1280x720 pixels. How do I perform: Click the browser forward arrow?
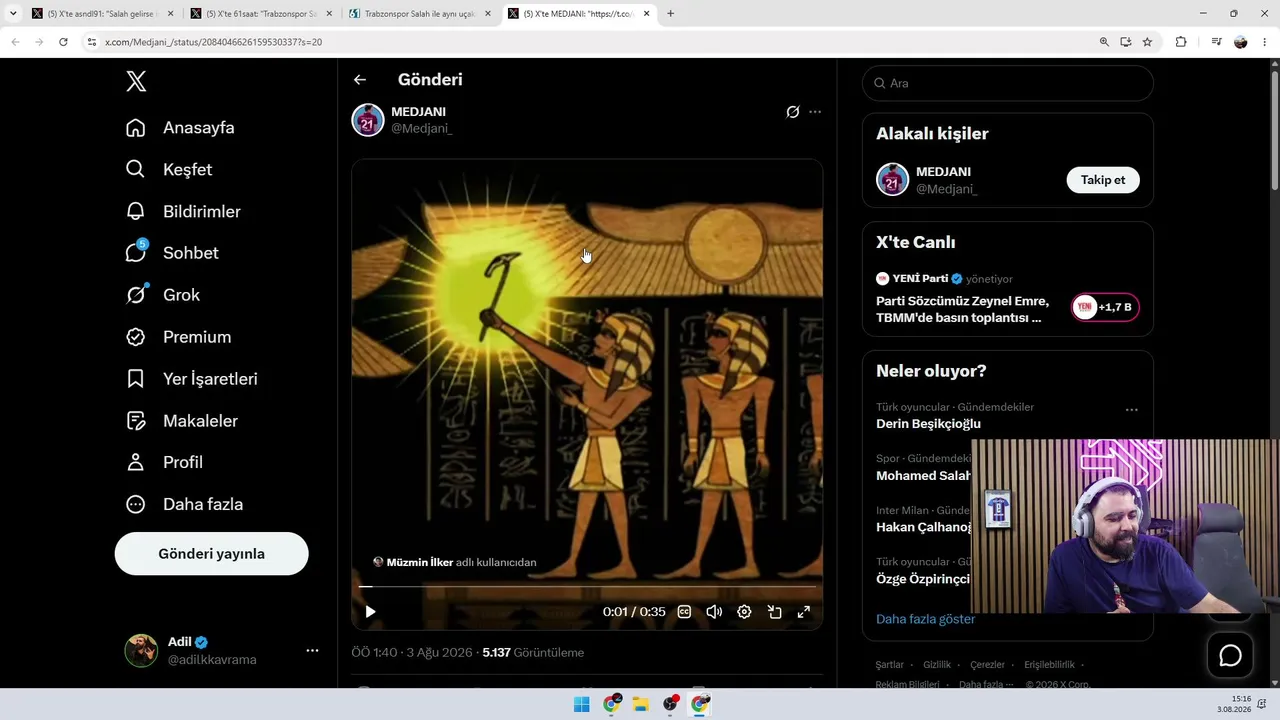click(x=39, y=42)
